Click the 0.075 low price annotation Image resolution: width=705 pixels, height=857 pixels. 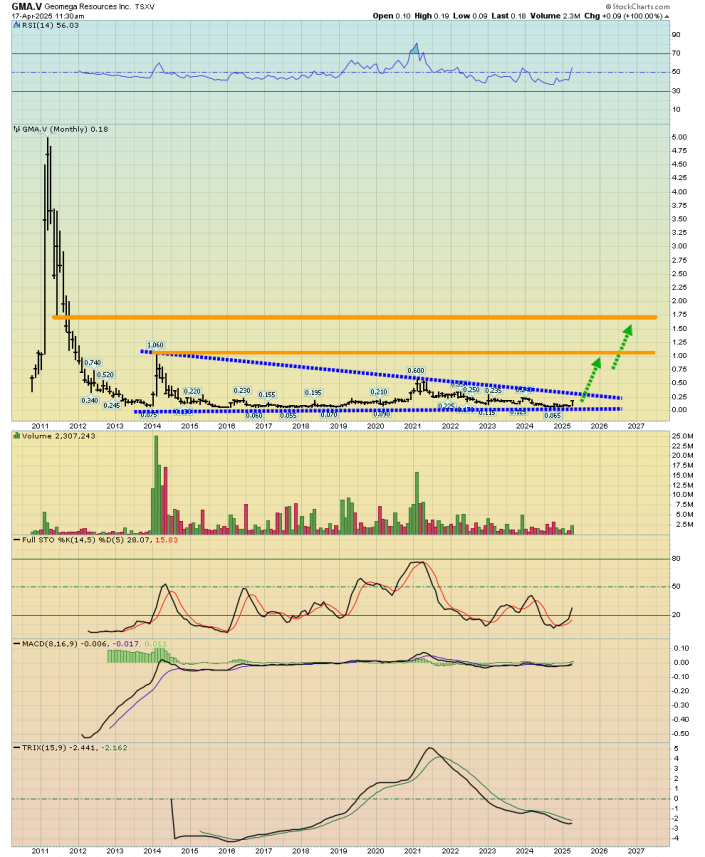149,415
